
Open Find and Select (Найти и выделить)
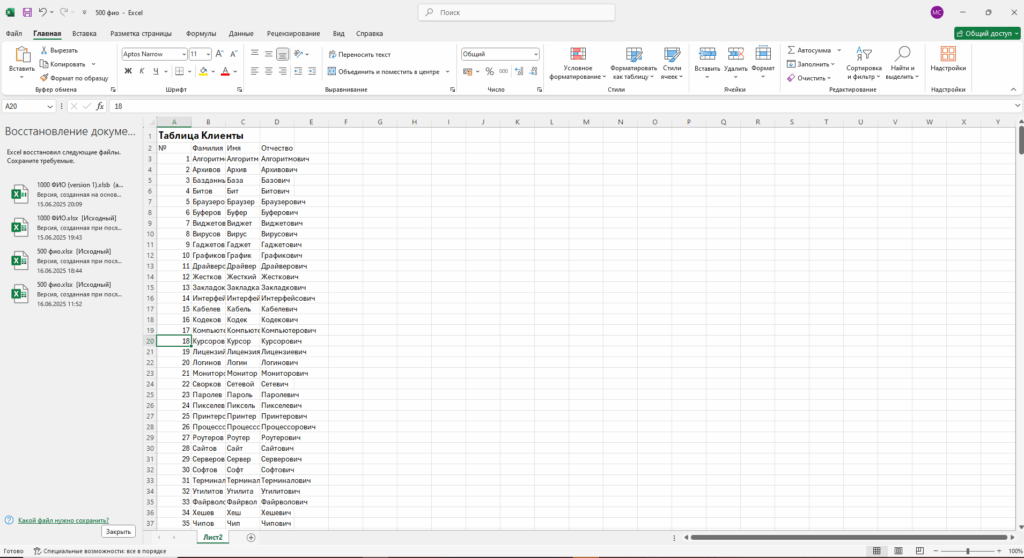coord(903,63)
